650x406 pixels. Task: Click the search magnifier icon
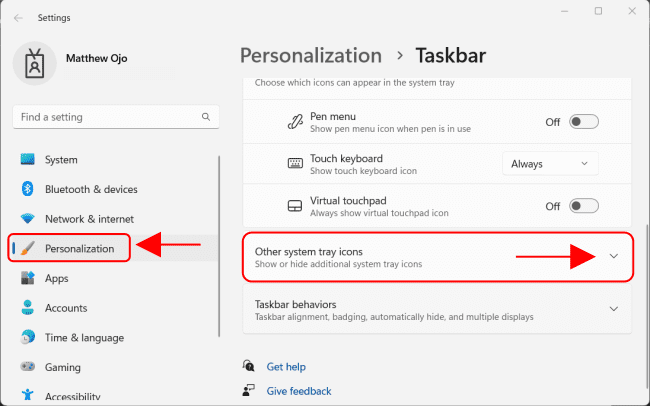[x=206, y=117]
